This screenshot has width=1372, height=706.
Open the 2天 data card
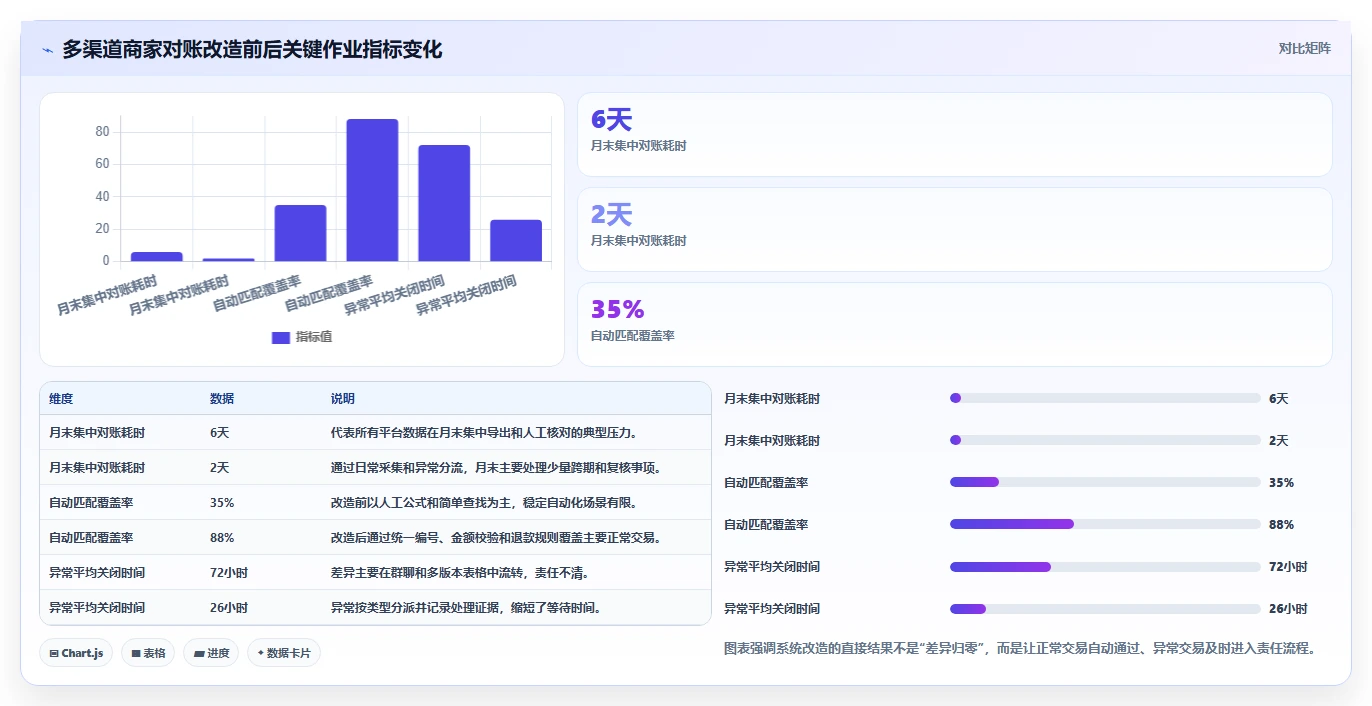(x=955, y=229)
